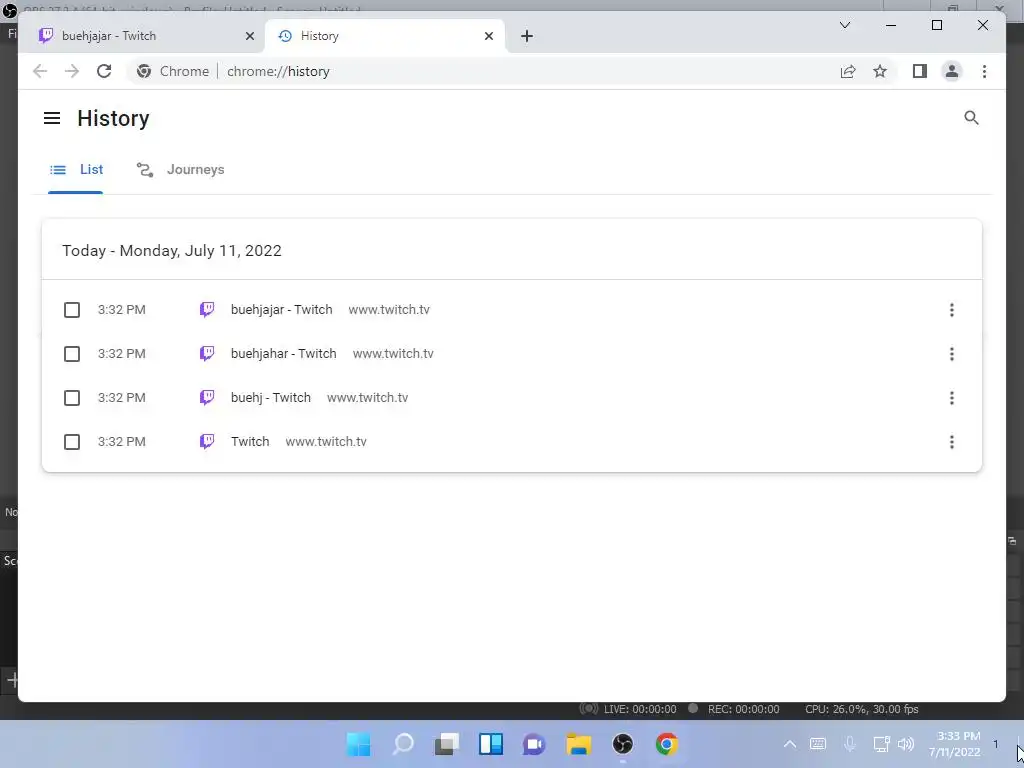This screenshot has width=1024, height=768.
Task: Click the search history magnifier icon
Action: point(971,118)
